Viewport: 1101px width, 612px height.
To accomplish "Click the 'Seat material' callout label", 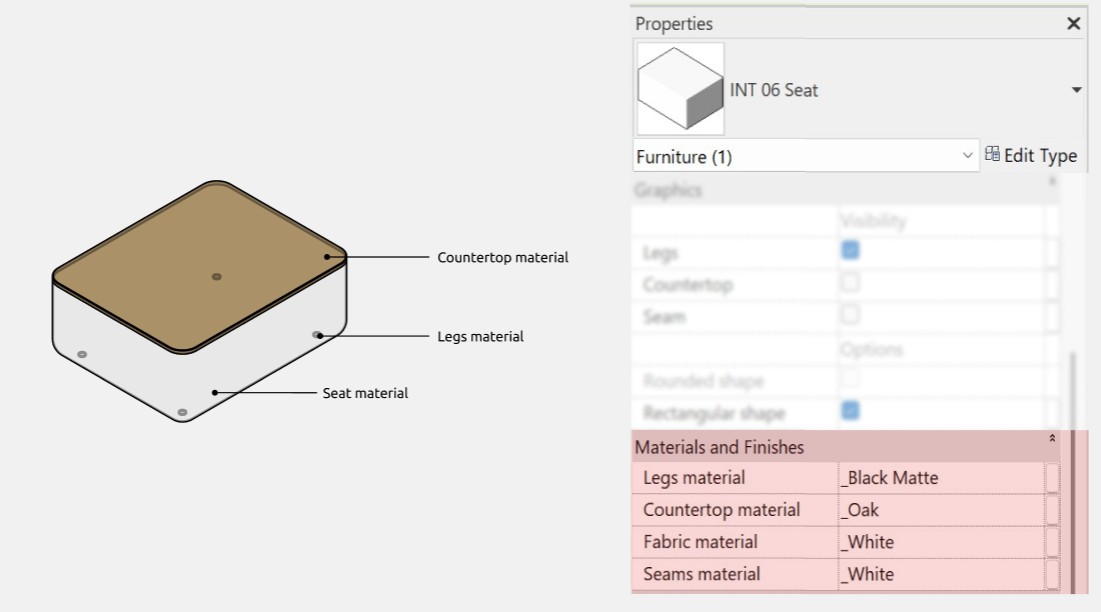I will point(365,393).
